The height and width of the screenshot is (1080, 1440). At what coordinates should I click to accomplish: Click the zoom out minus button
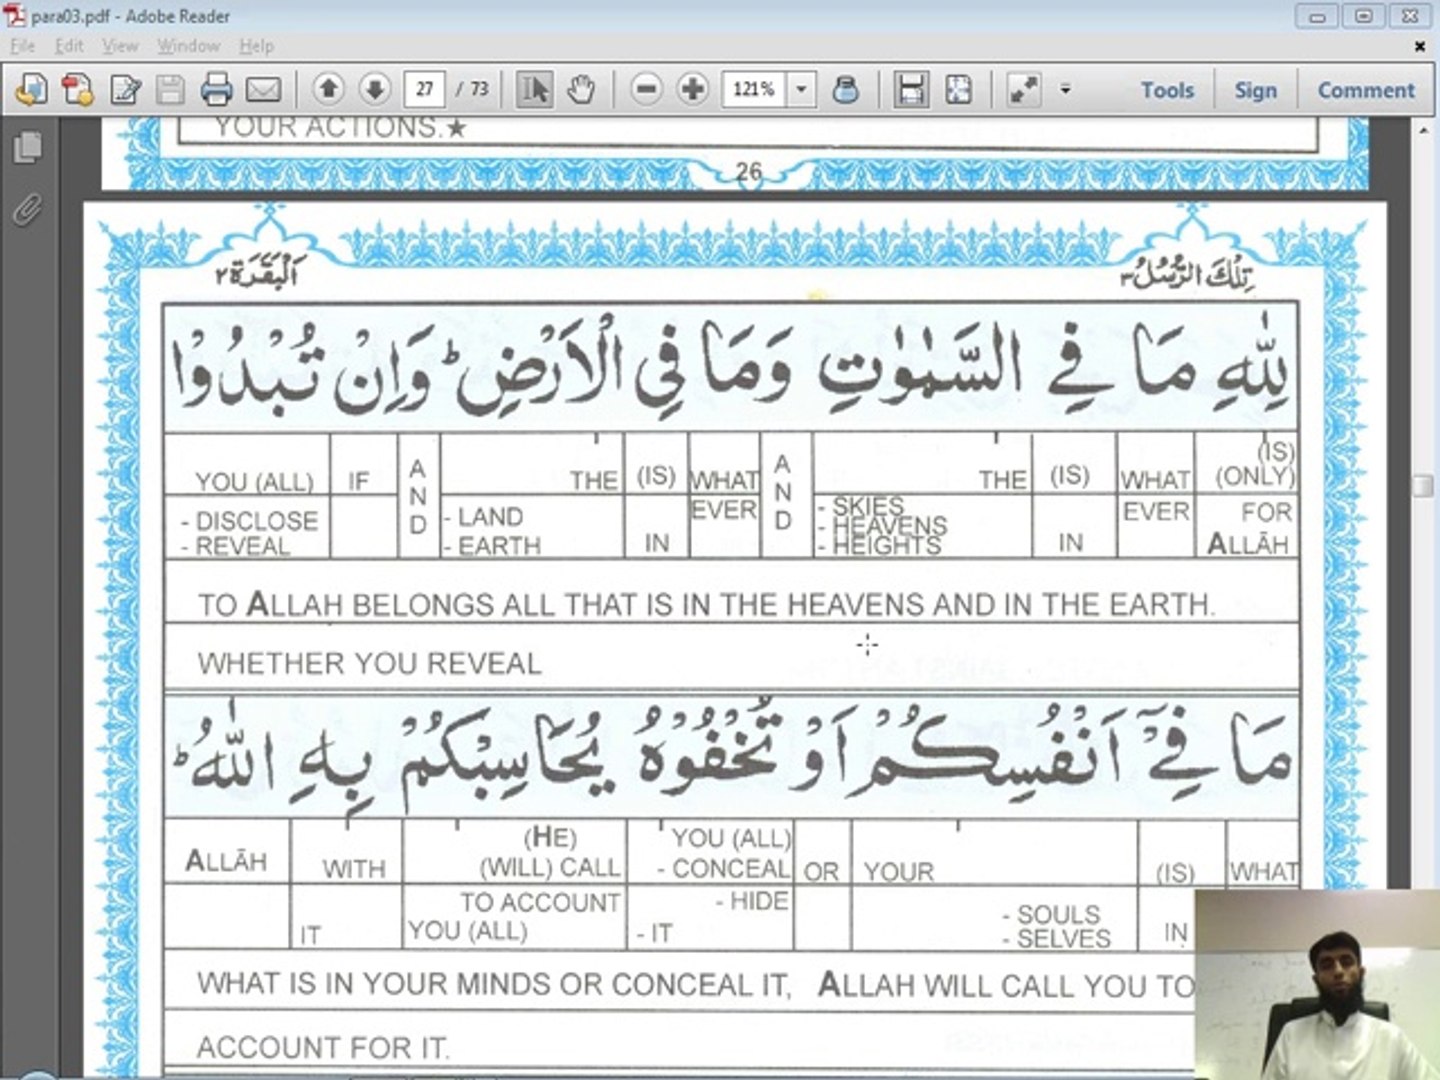click(647, 90)
